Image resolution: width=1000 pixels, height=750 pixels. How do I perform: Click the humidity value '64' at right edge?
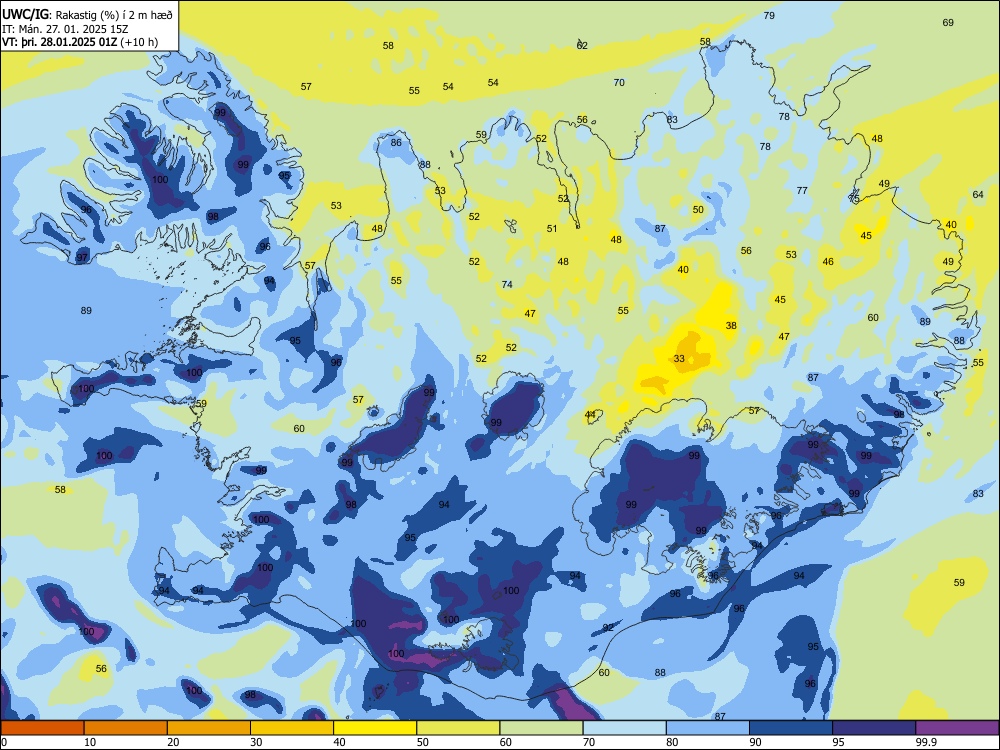tap(978, 195)
